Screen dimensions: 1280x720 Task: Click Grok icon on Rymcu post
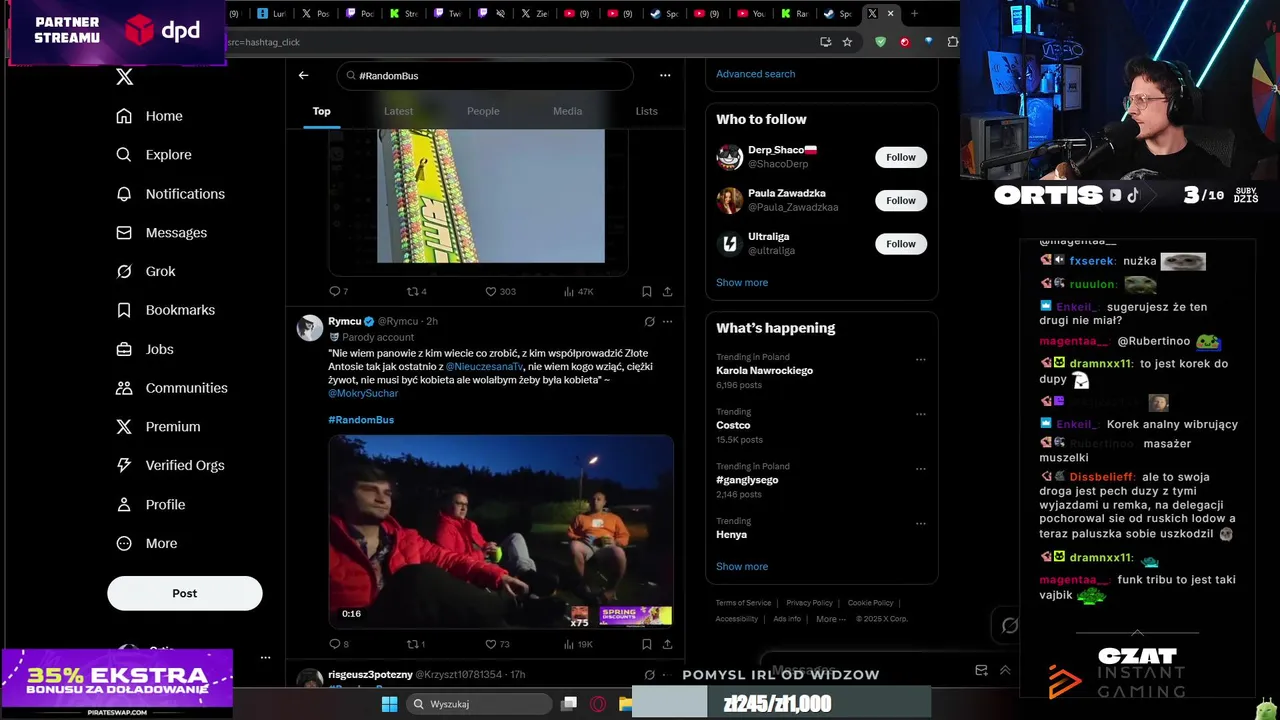[x=649, y=321]
